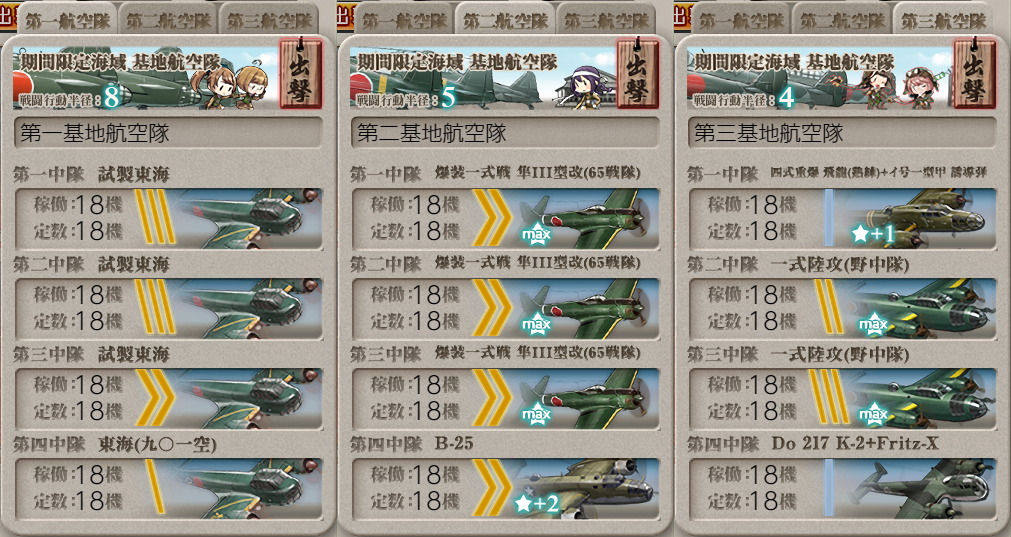Edit the 第二基地航空隊 name field
Screen dimensions: 1011x537
point(505,133)
